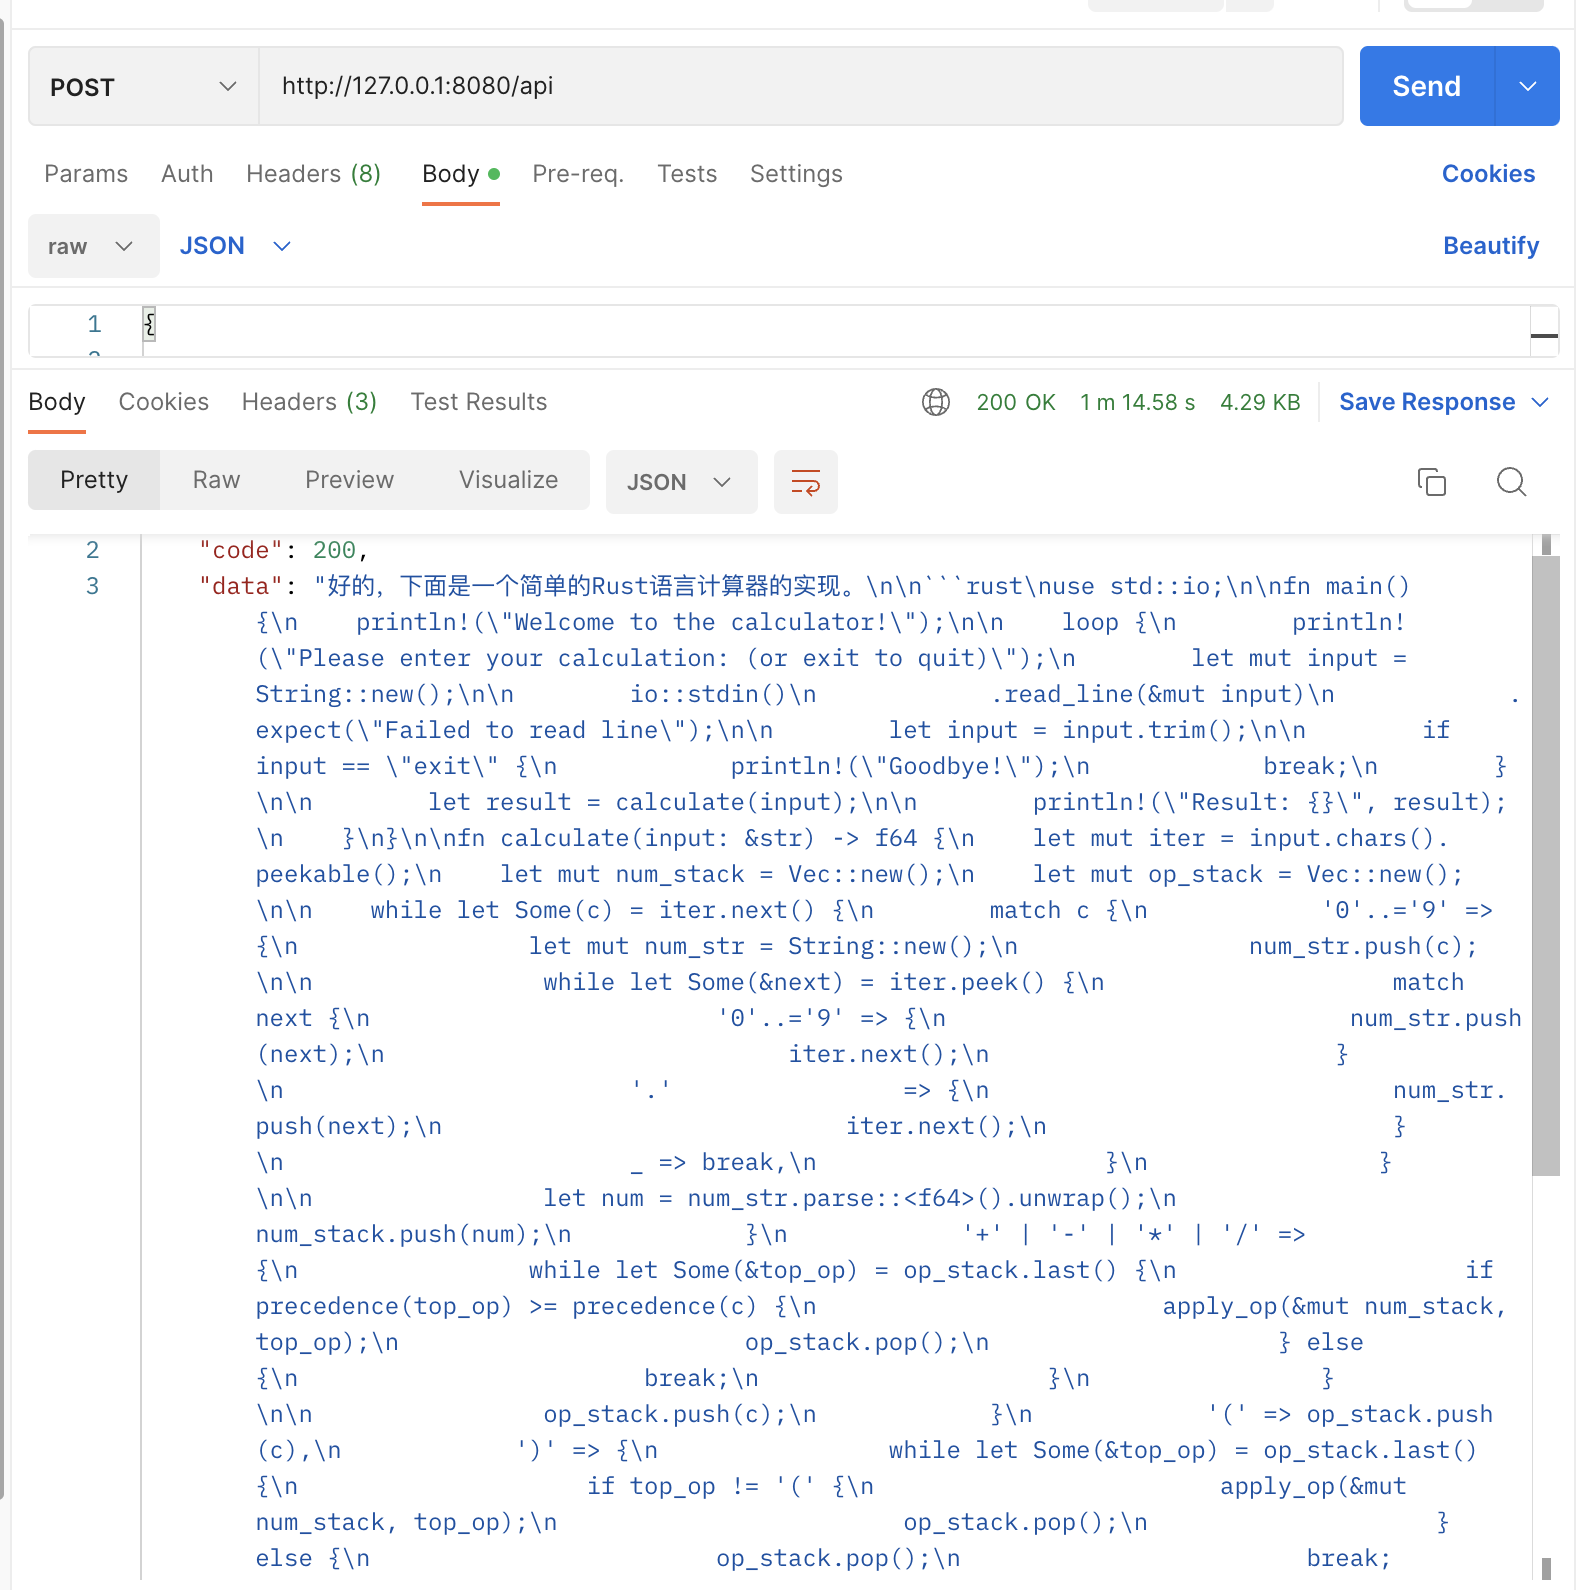Viewport: 1584px width, 1590px height.
Task: Switch to the Auth tab
Action: point(187,174)
